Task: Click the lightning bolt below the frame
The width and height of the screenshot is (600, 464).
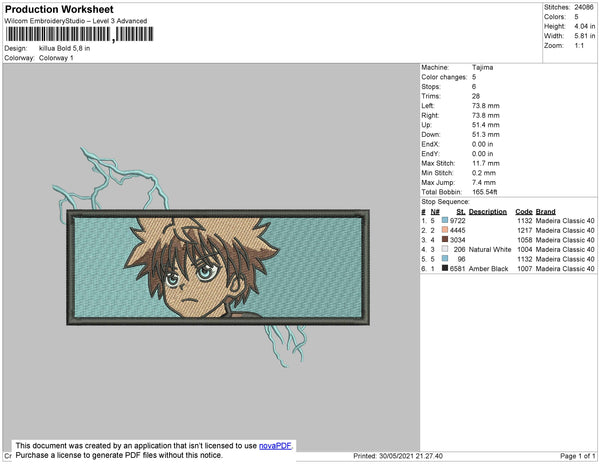Action: 285,346
